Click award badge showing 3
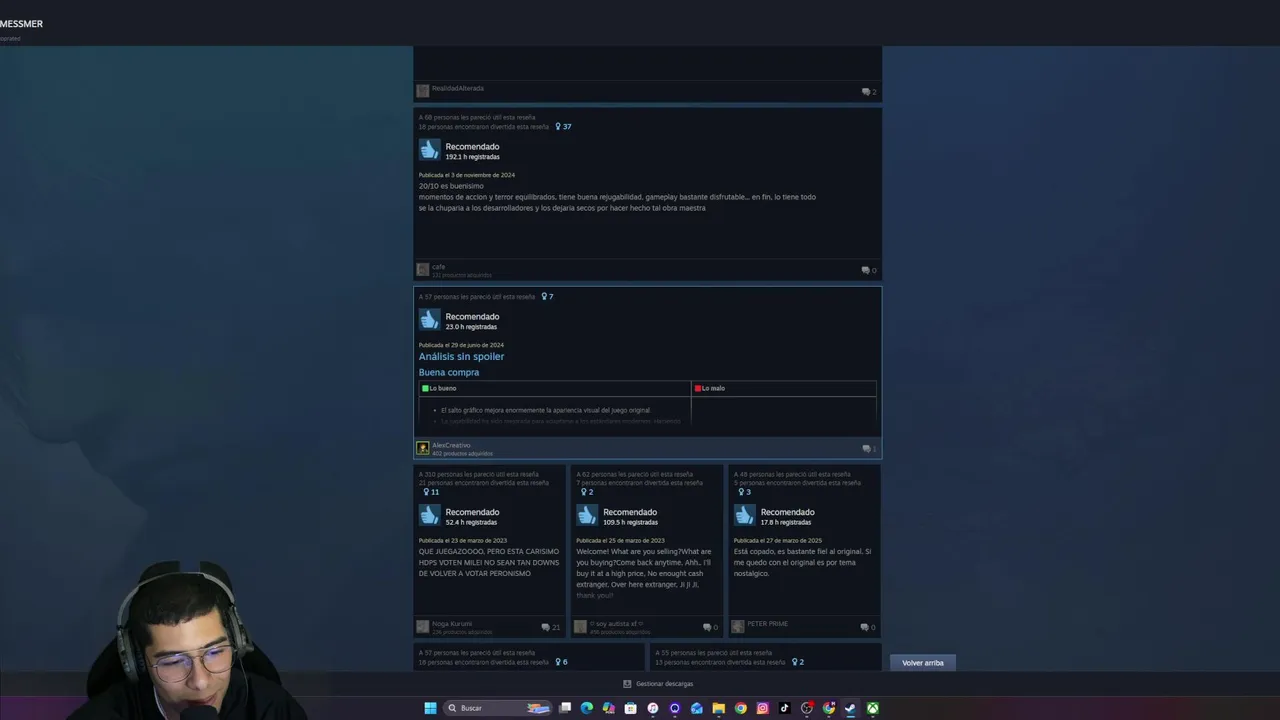The height and width of the screenshot is (720, 1280). (743, 492)
